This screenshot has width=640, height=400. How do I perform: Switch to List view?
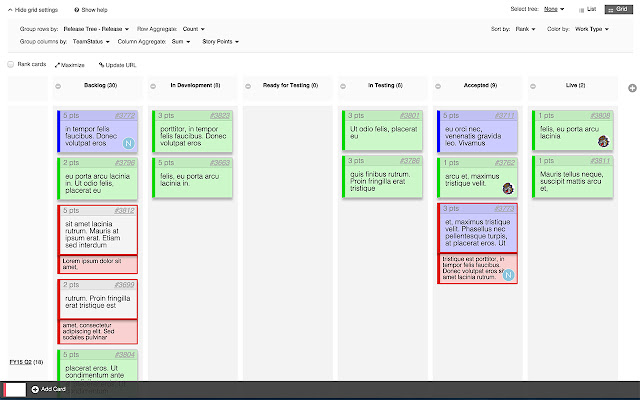tap(588, 9)
